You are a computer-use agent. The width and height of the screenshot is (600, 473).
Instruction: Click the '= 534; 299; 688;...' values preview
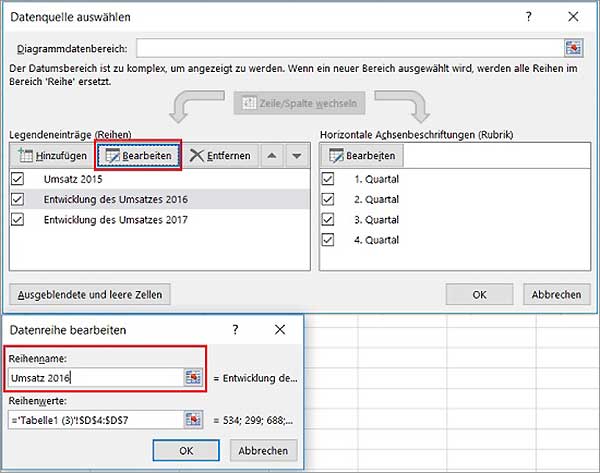[x=253, y=420]
